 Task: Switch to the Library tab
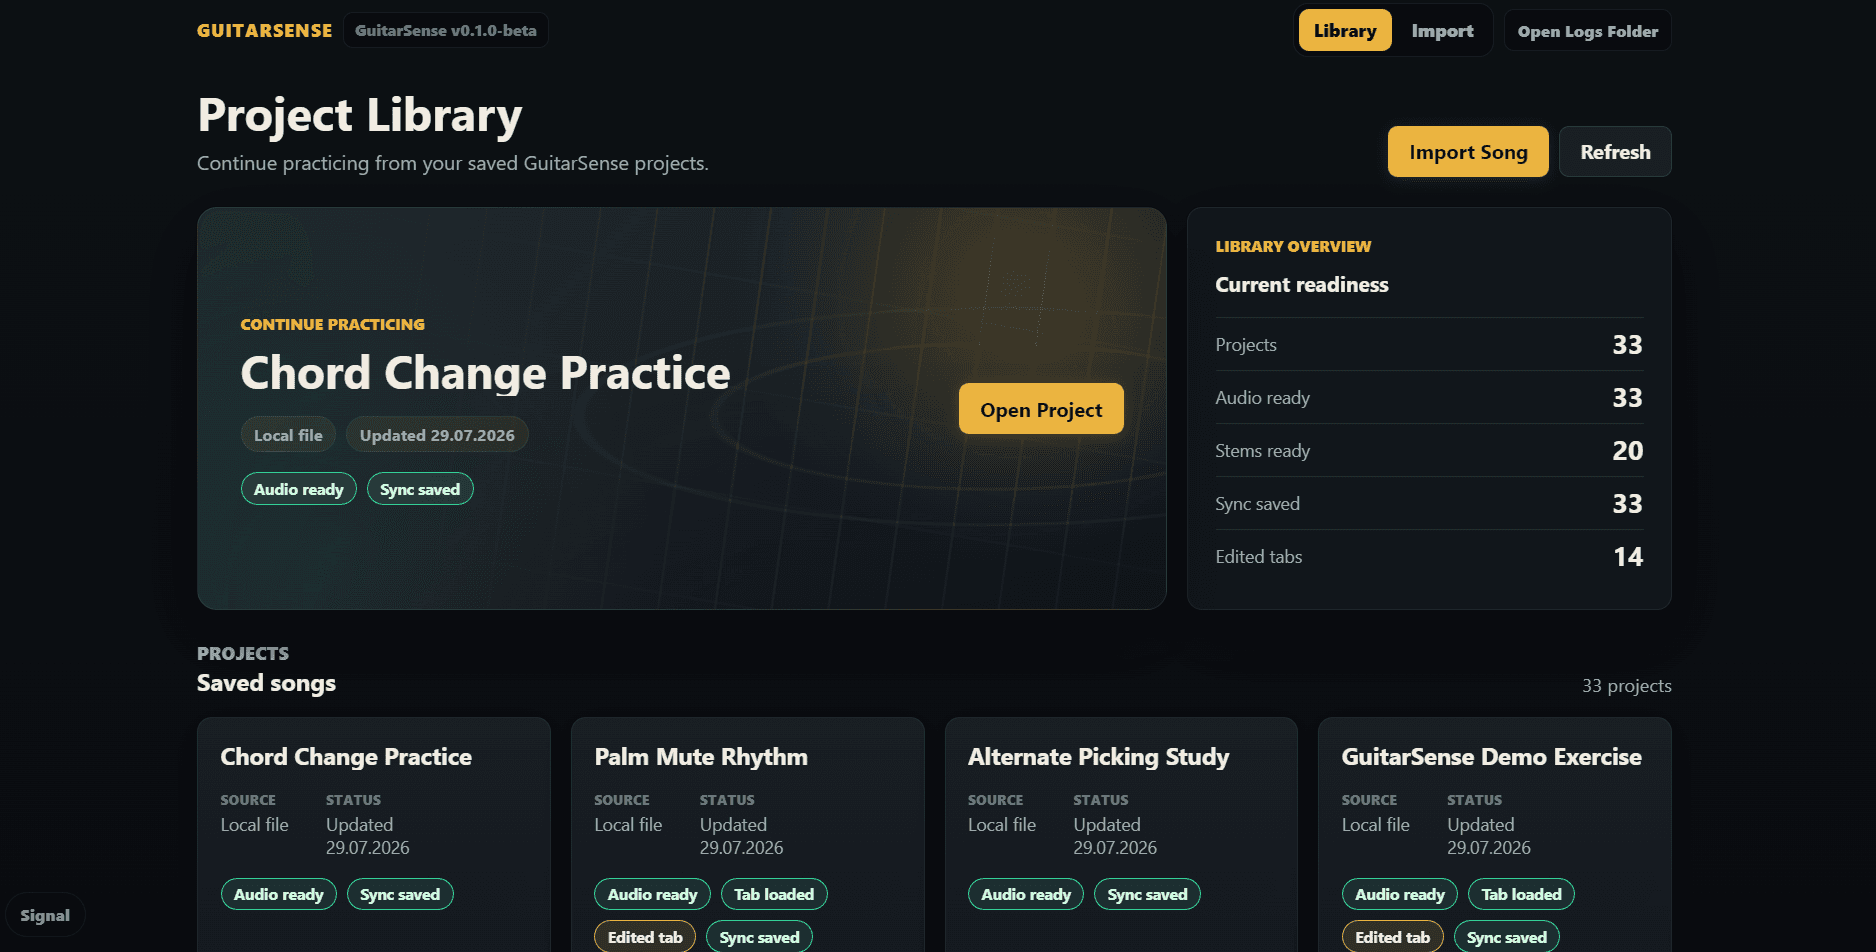[1344, 31]
